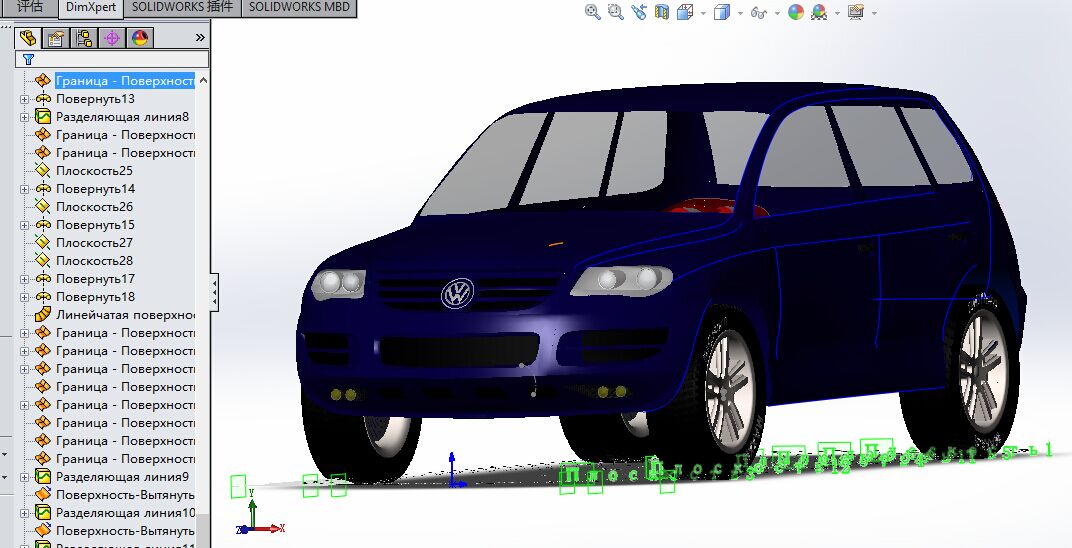Open the Hide/Show Items dropdown arrow
Screen dimensions: 1072x548
pyautogui.click(x=777, y=13)
